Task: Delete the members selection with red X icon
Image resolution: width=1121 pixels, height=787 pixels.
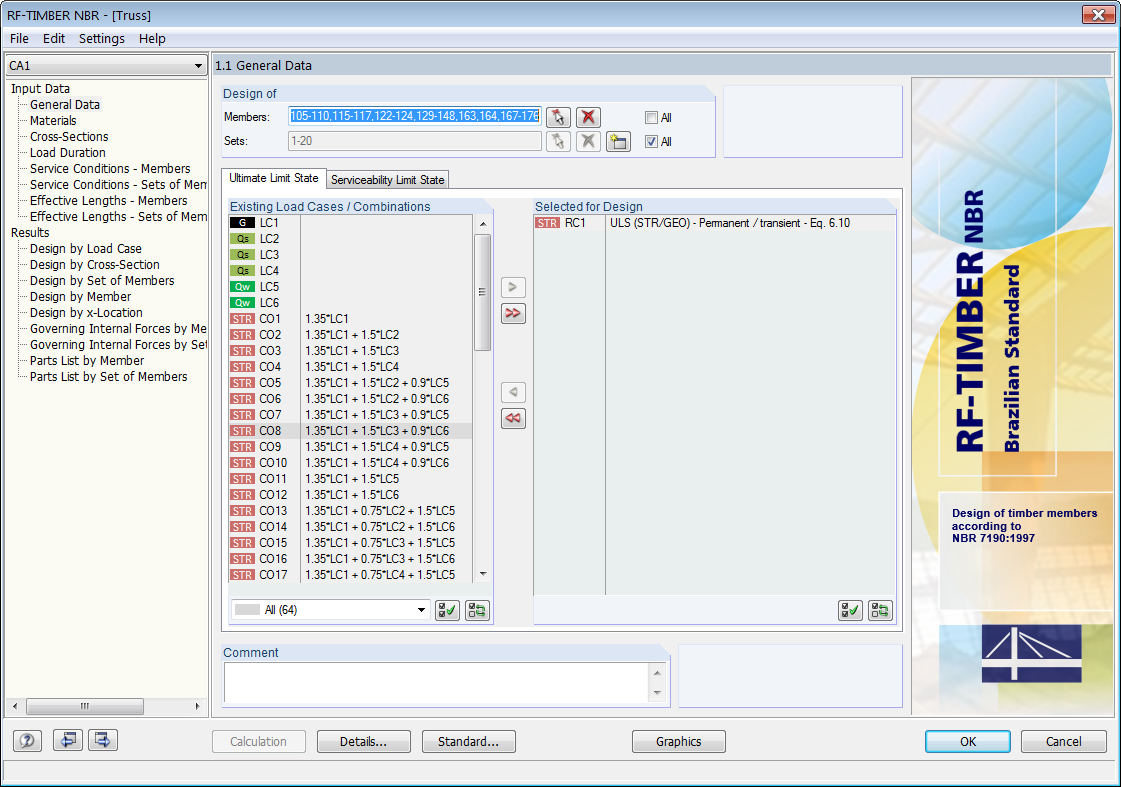Action: click(588, 117)
